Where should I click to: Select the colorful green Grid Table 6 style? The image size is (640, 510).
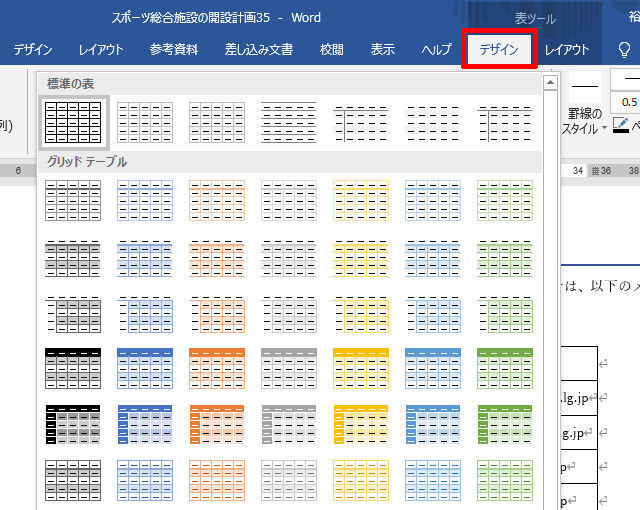(x=504, y=480)
